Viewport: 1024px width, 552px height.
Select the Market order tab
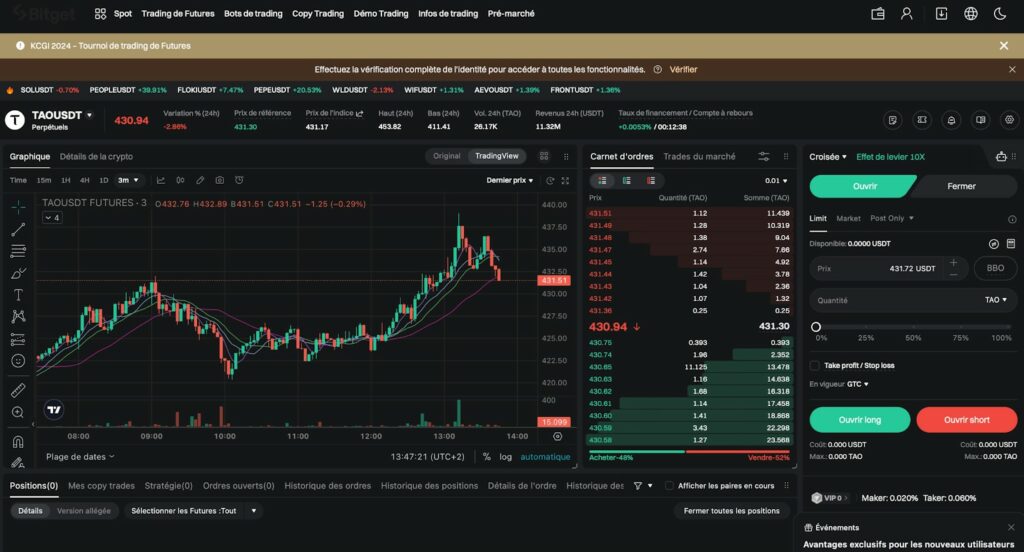pyautogui.click(x=848, y=218)
